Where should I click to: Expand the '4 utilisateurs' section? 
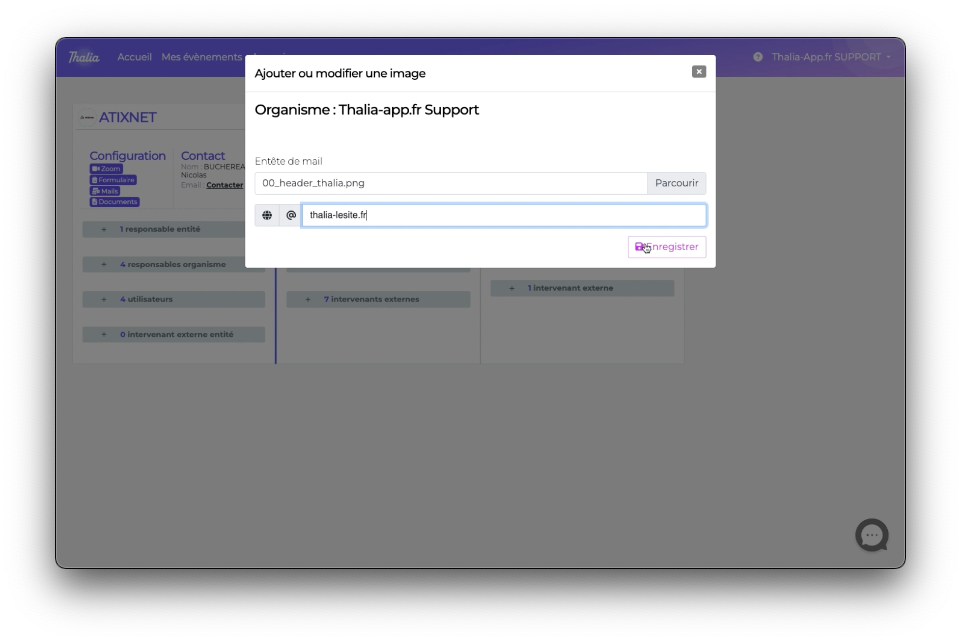pos(146,299)
